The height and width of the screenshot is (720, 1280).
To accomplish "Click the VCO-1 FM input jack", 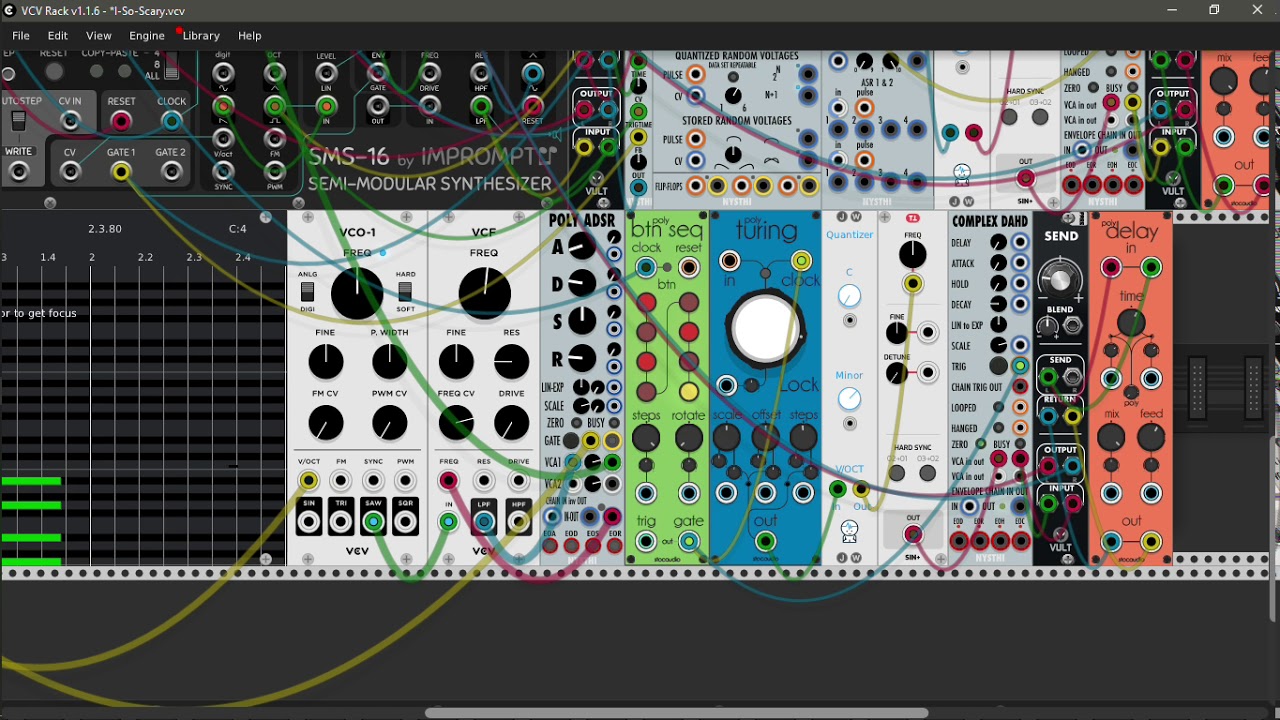I will 341,482.
